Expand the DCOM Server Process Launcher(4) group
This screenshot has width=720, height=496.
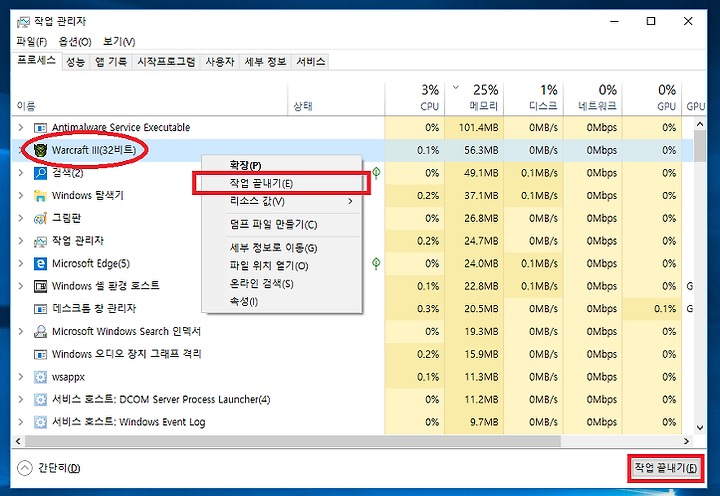coord(21,399)
